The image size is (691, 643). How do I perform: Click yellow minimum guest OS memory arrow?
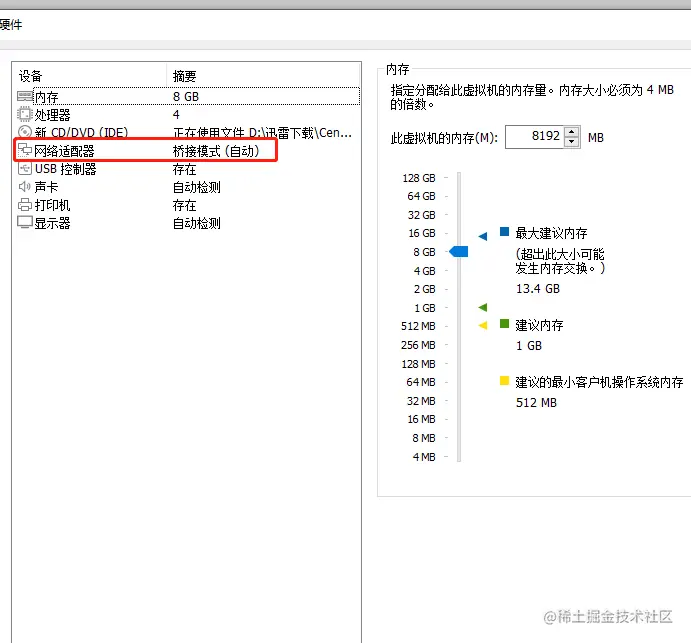point(483,325)
